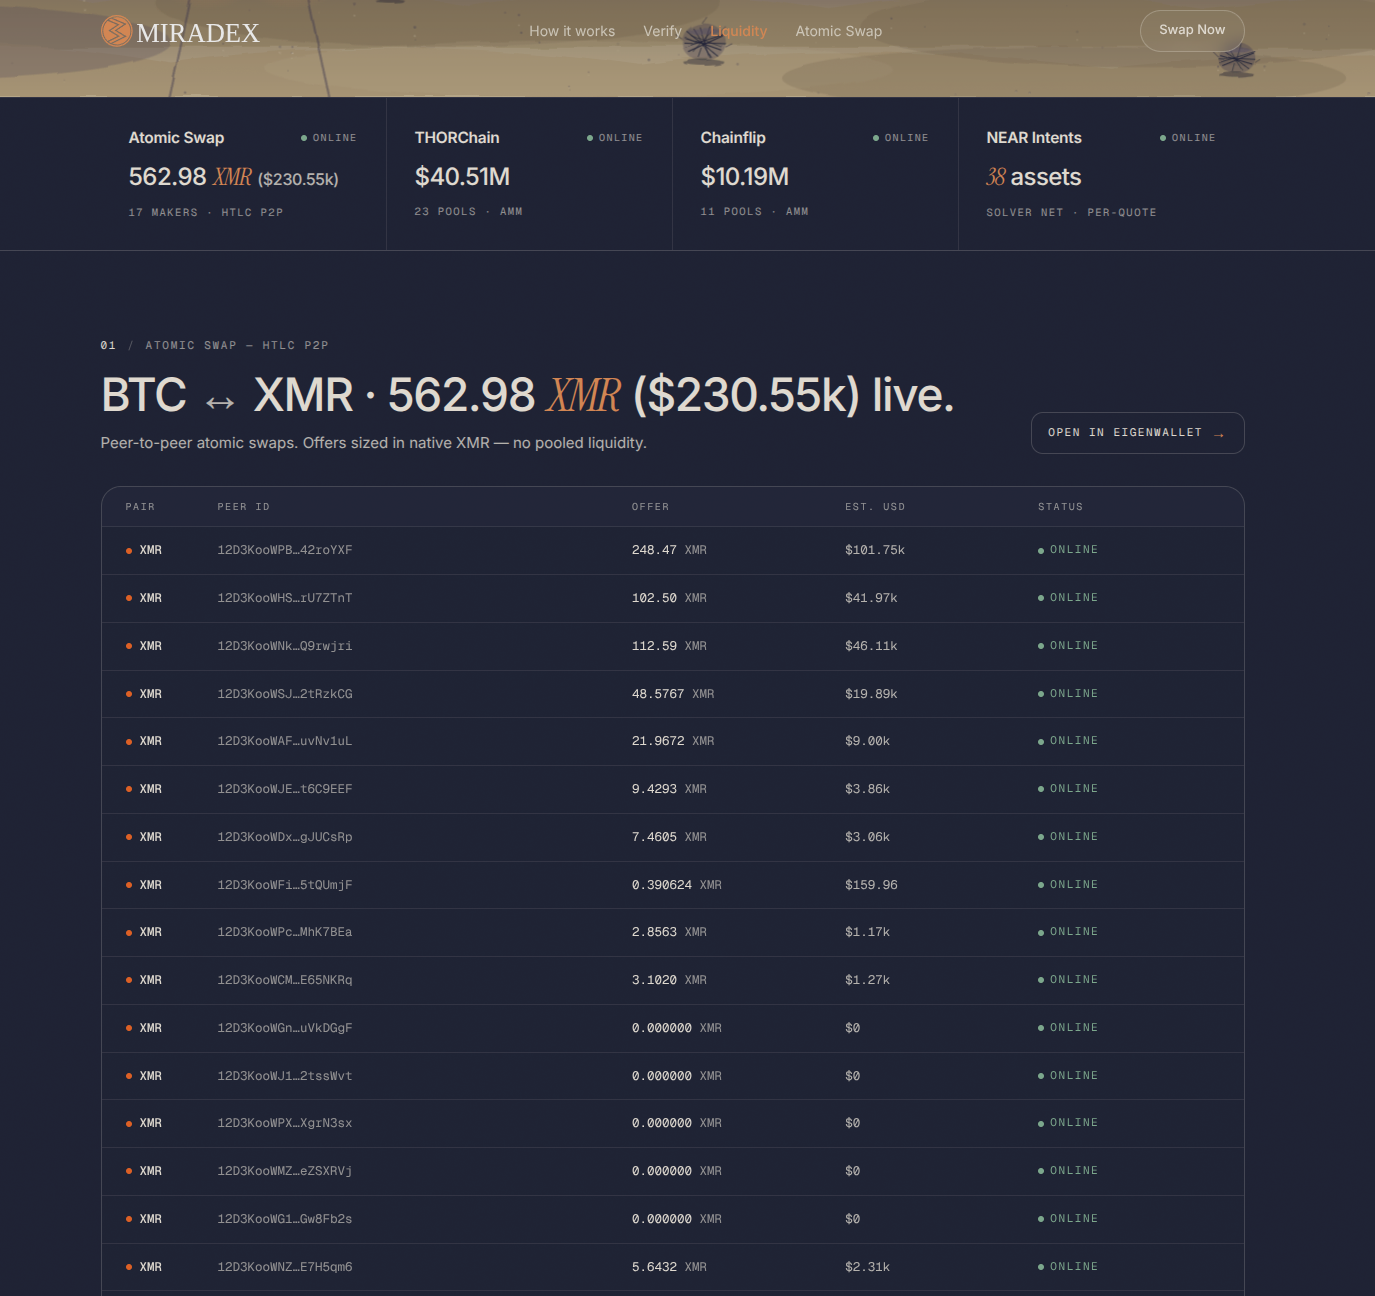Click the $9.00k estimated USD value
The height and width of the screenshot is (1296, 1375).
[x=867, y=741]
